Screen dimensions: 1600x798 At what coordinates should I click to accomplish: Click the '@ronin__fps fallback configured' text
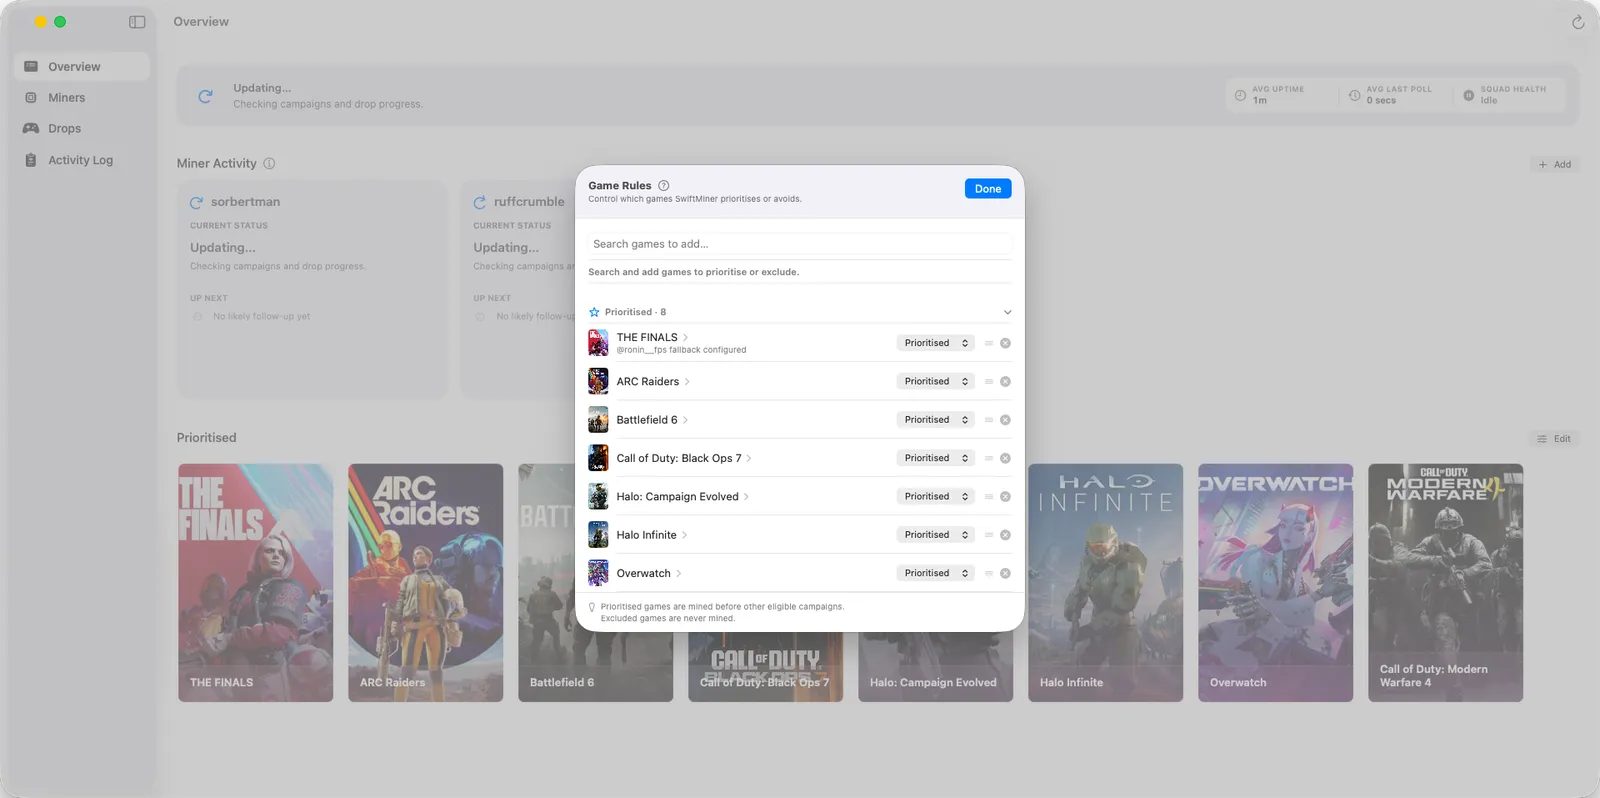click(x=681, y=350)
